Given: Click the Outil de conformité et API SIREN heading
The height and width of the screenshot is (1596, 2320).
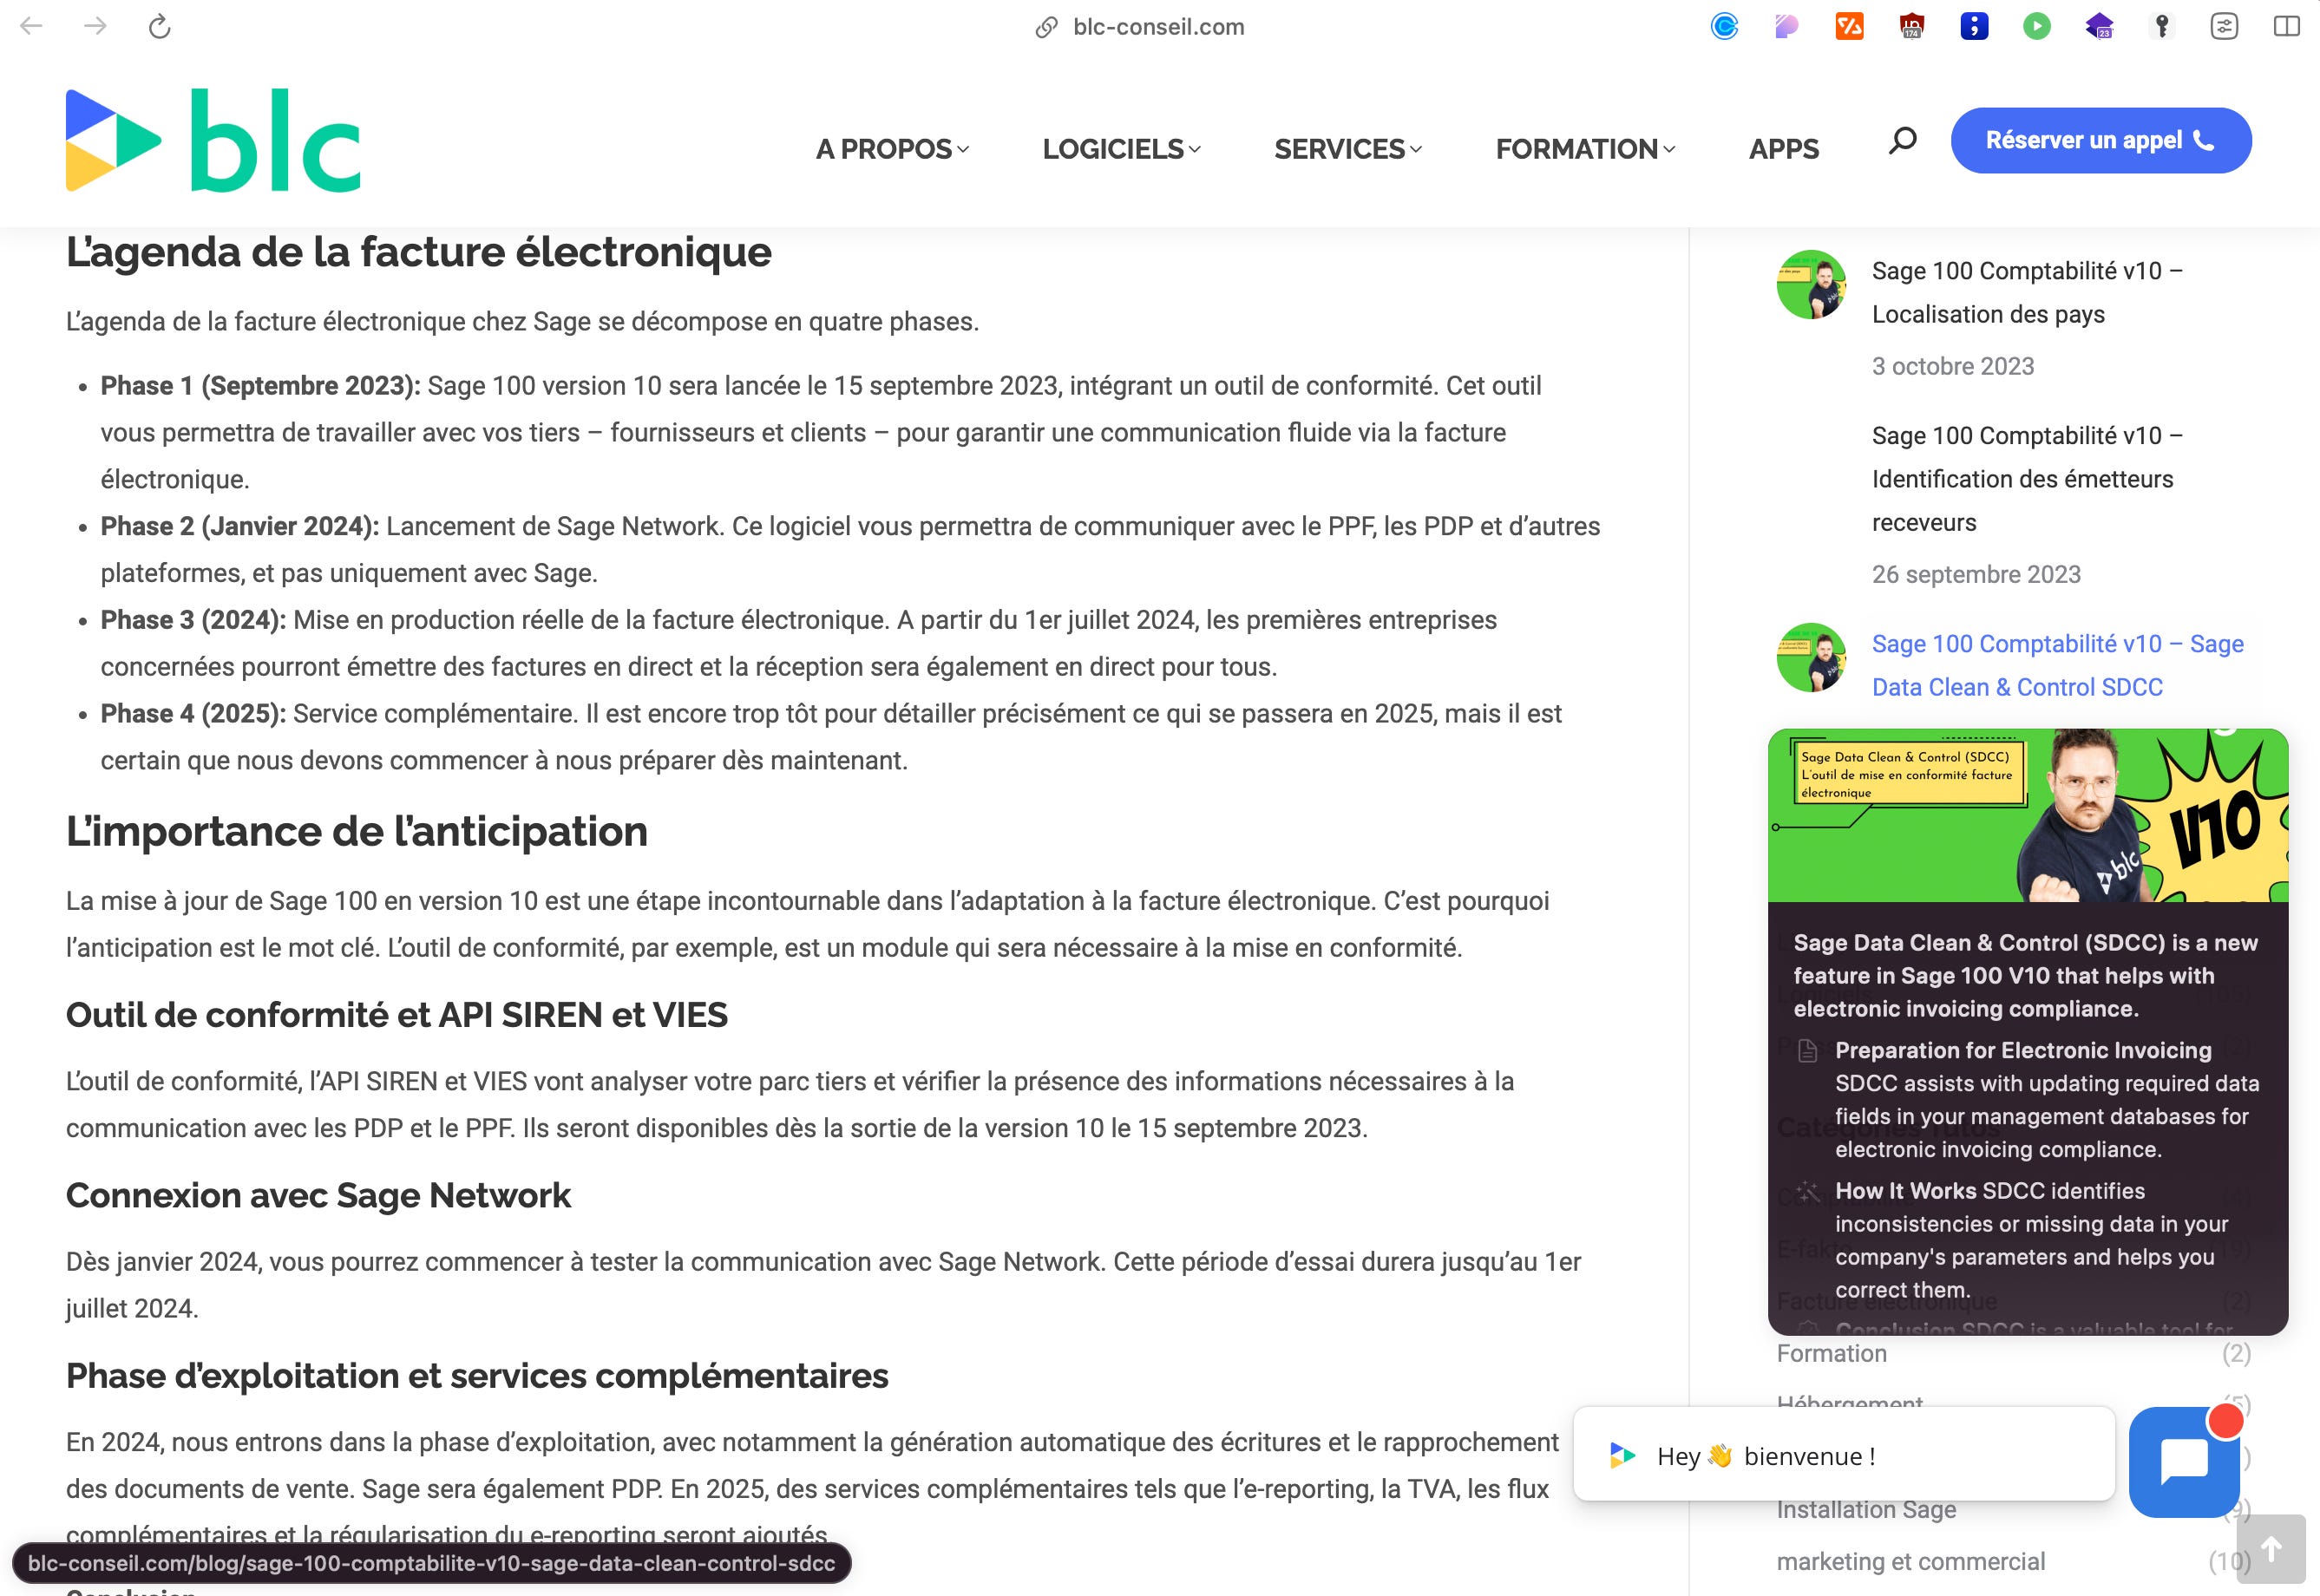Looking at the screenshot, I should click(396, 1015).
